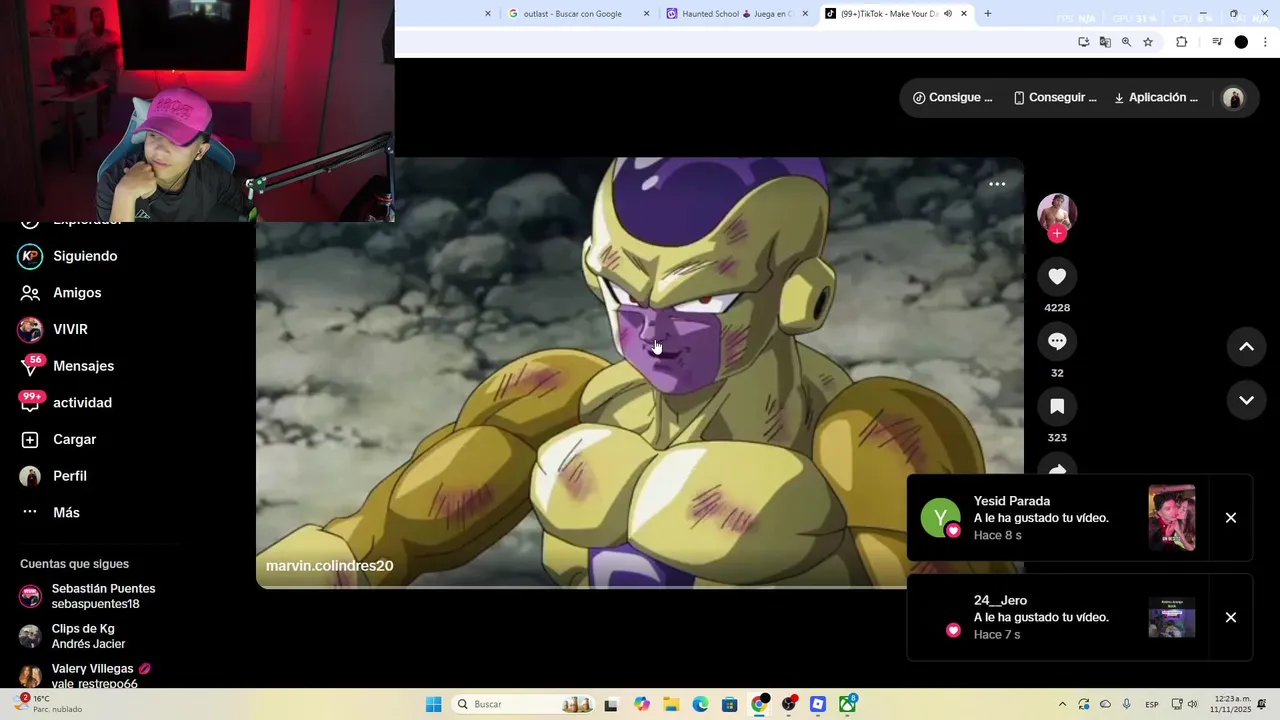Mute the TikTok tab via speaker icon
1280x720 pixels.
tap(948, 14)
